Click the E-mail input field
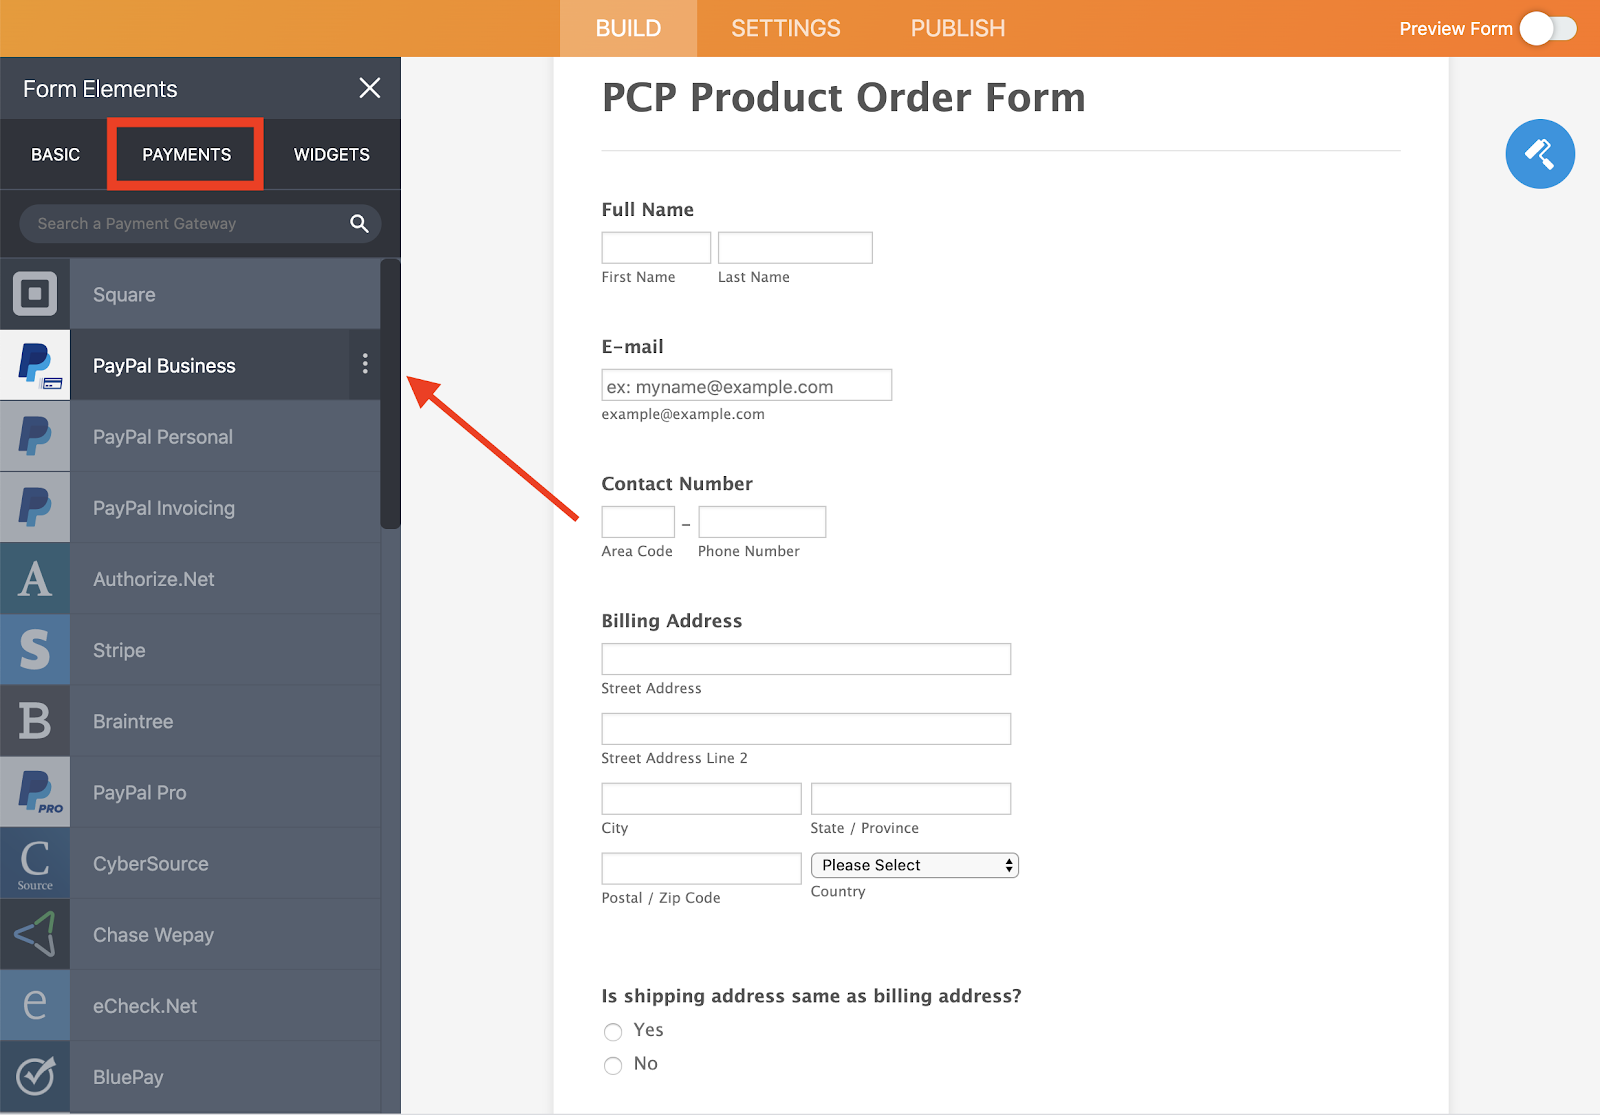 [x=746, y=386]
